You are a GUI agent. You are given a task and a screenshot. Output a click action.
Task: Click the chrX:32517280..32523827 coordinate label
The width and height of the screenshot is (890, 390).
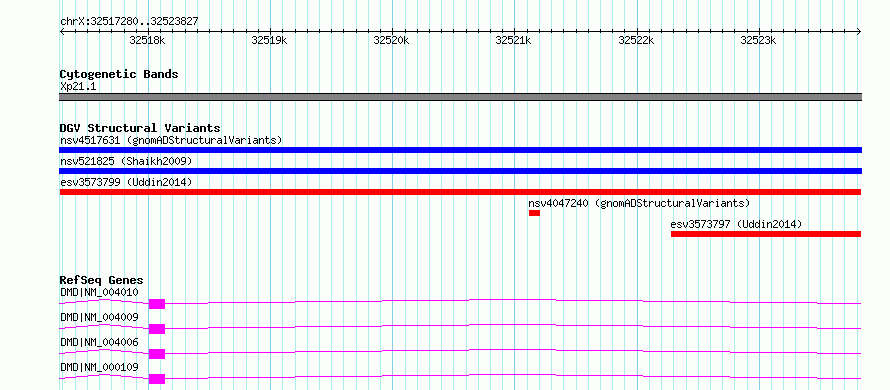pos(129,22)
